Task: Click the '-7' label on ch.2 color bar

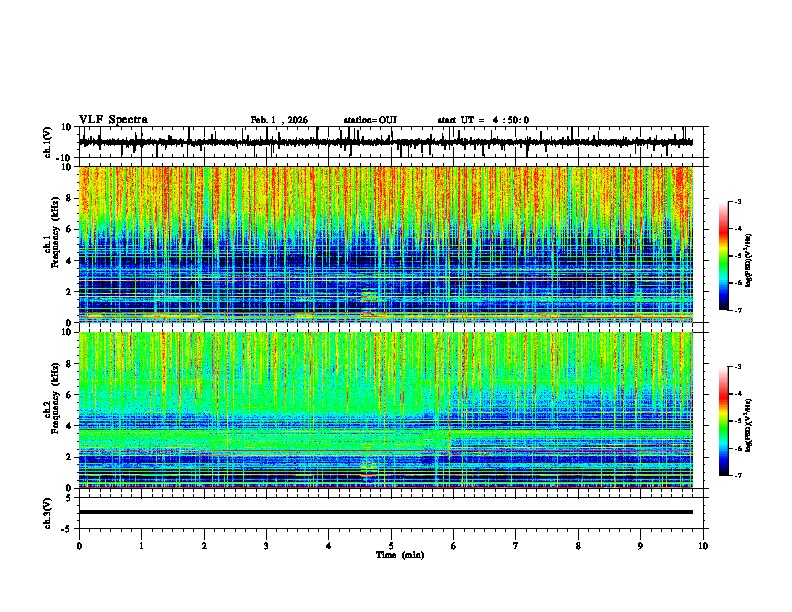Action: coord(737,475)
